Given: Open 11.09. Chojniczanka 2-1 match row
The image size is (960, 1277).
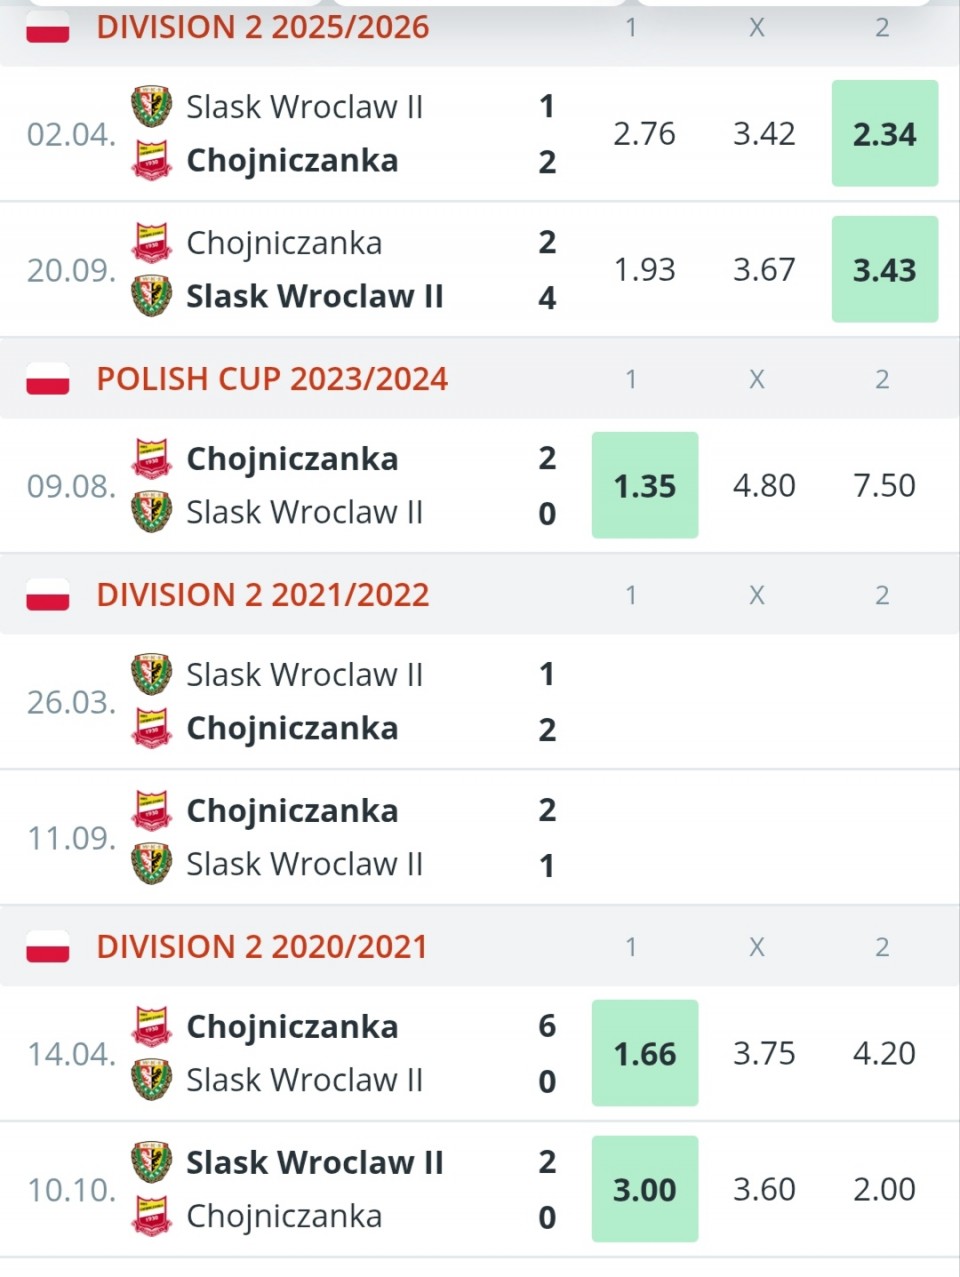Looking at the screenshot, I should [480, 838].
